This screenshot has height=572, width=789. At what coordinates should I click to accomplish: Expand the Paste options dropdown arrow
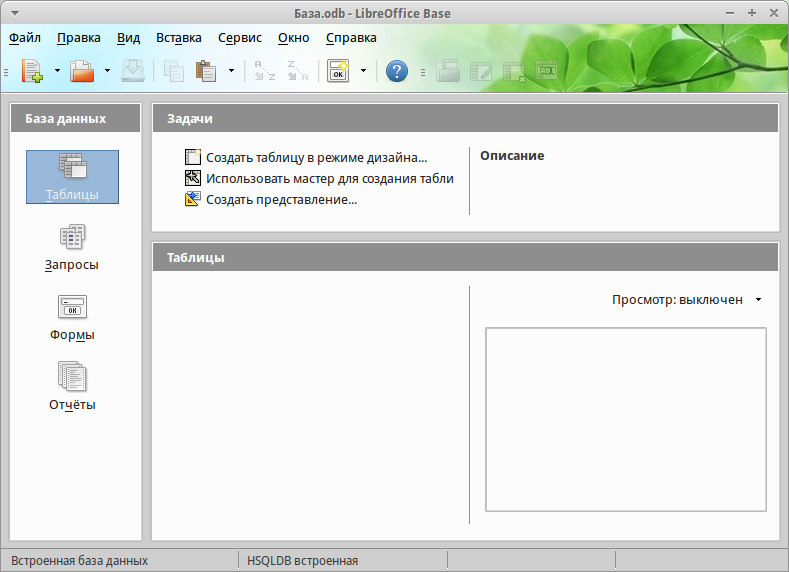[231, 71]
